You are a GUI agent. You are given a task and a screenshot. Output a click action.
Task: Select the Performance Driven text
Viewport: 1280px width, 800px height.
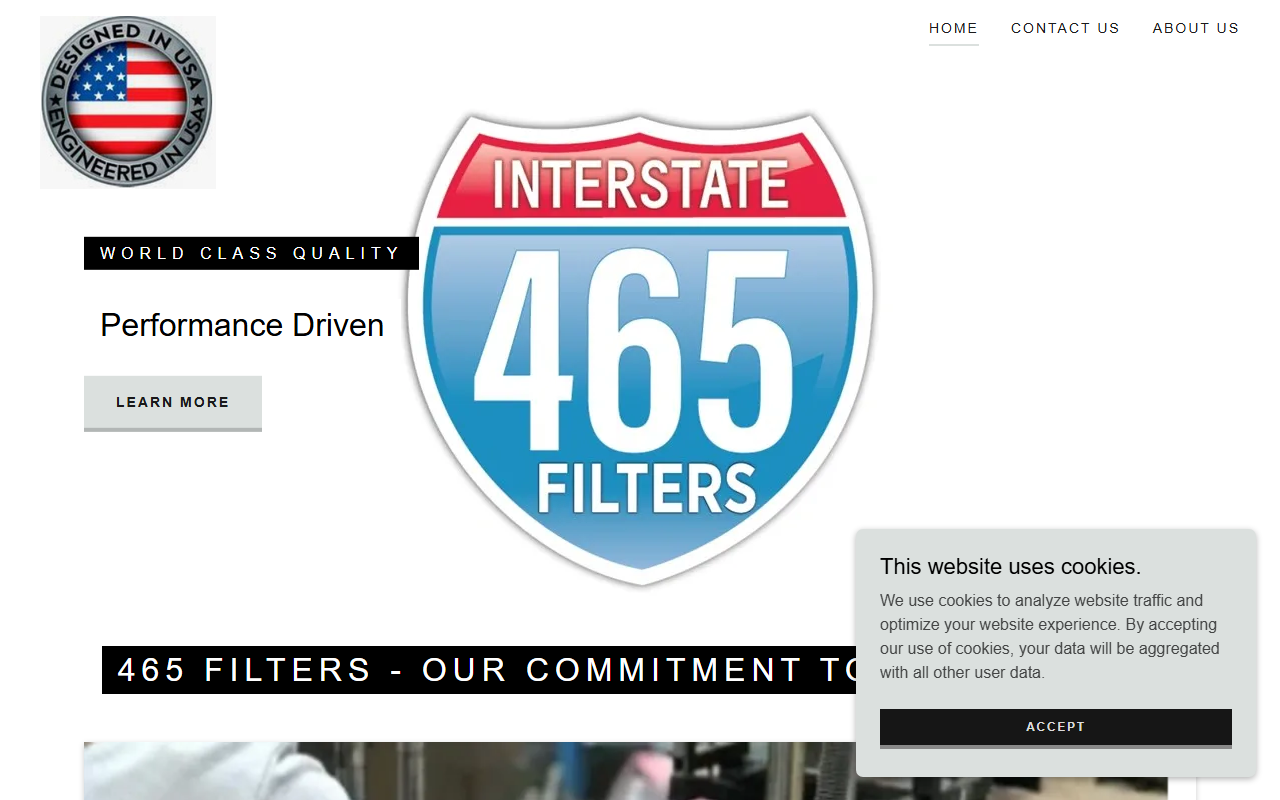[242, 325]
